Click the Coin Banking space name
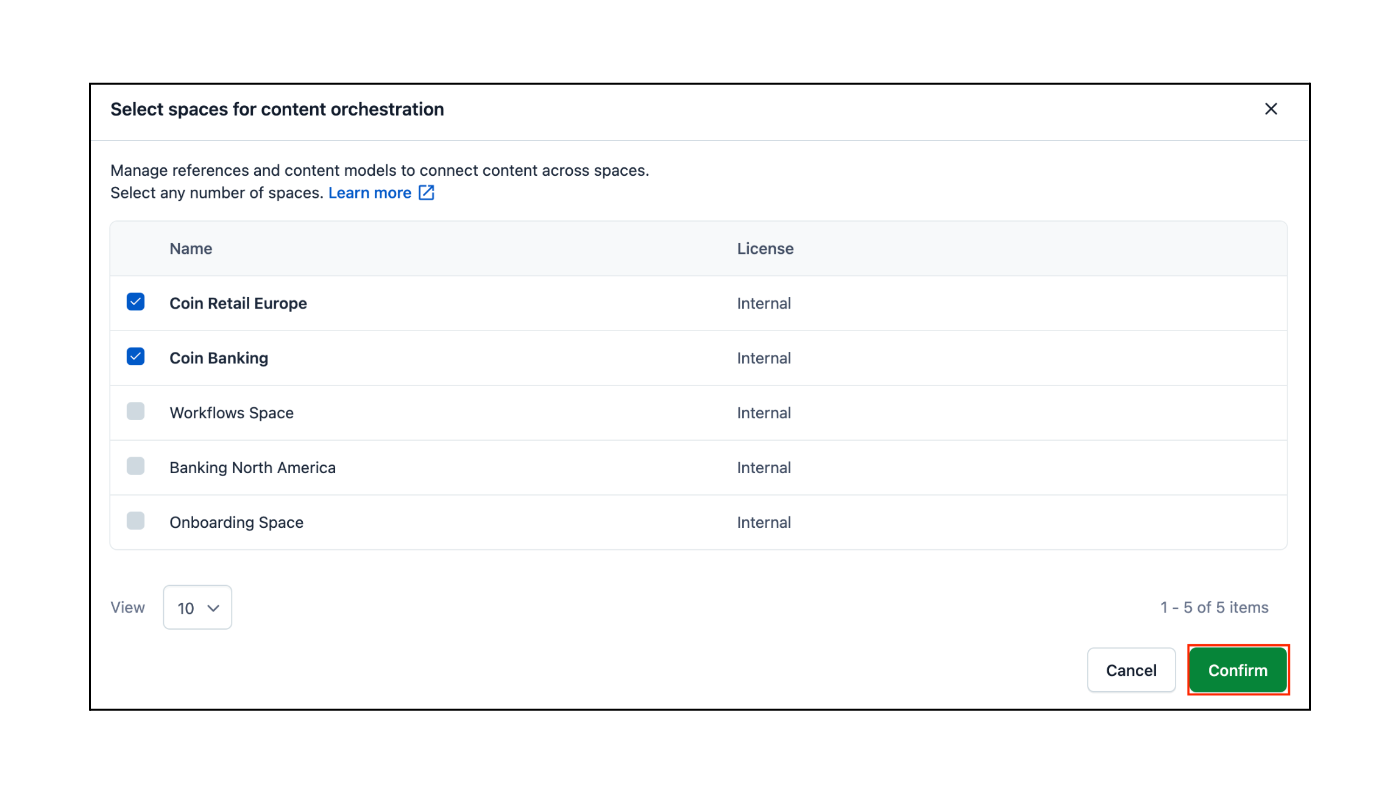Viewport: 1388px width, 802px height. click(219, 358)
